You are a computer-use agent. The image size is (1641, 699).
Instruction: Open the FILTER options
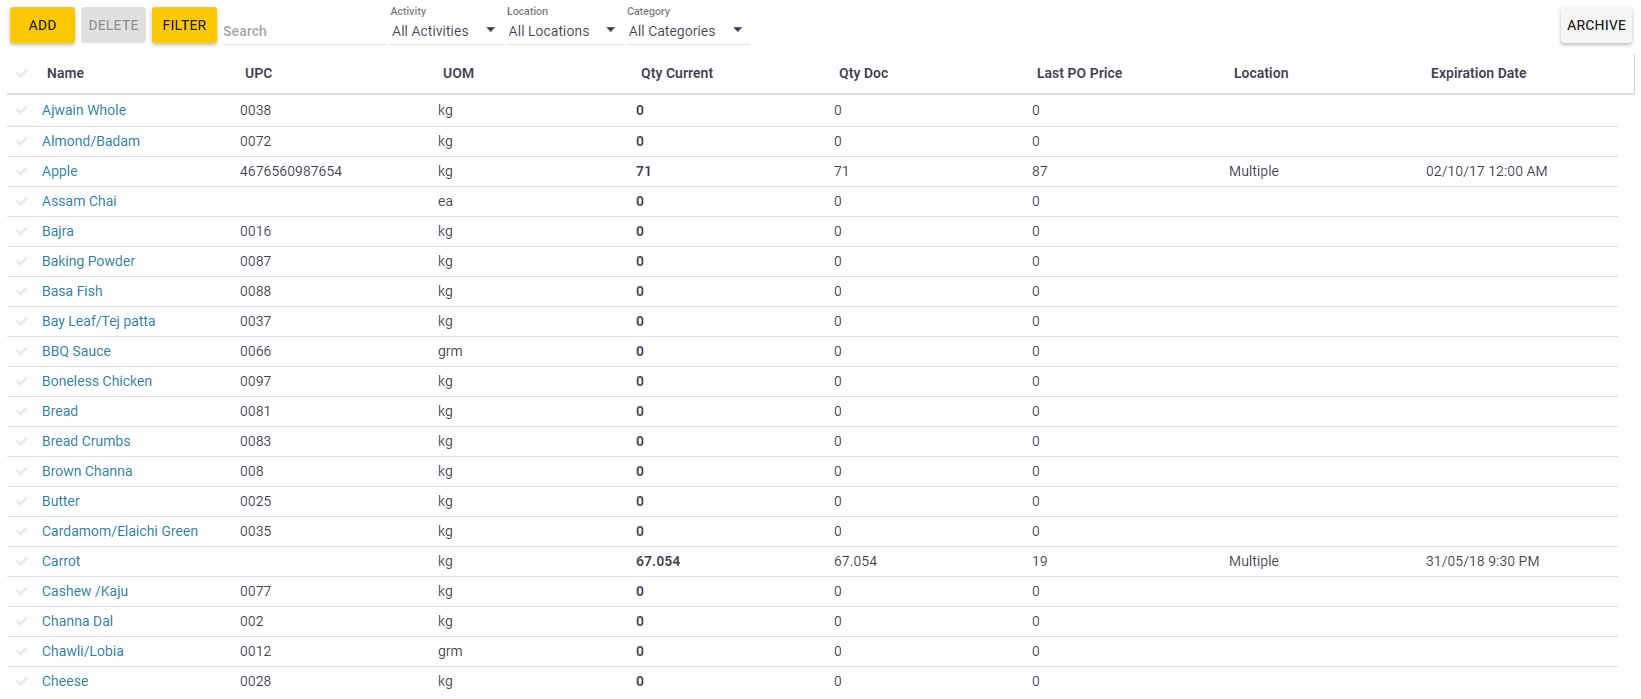[x=183, y=25]
